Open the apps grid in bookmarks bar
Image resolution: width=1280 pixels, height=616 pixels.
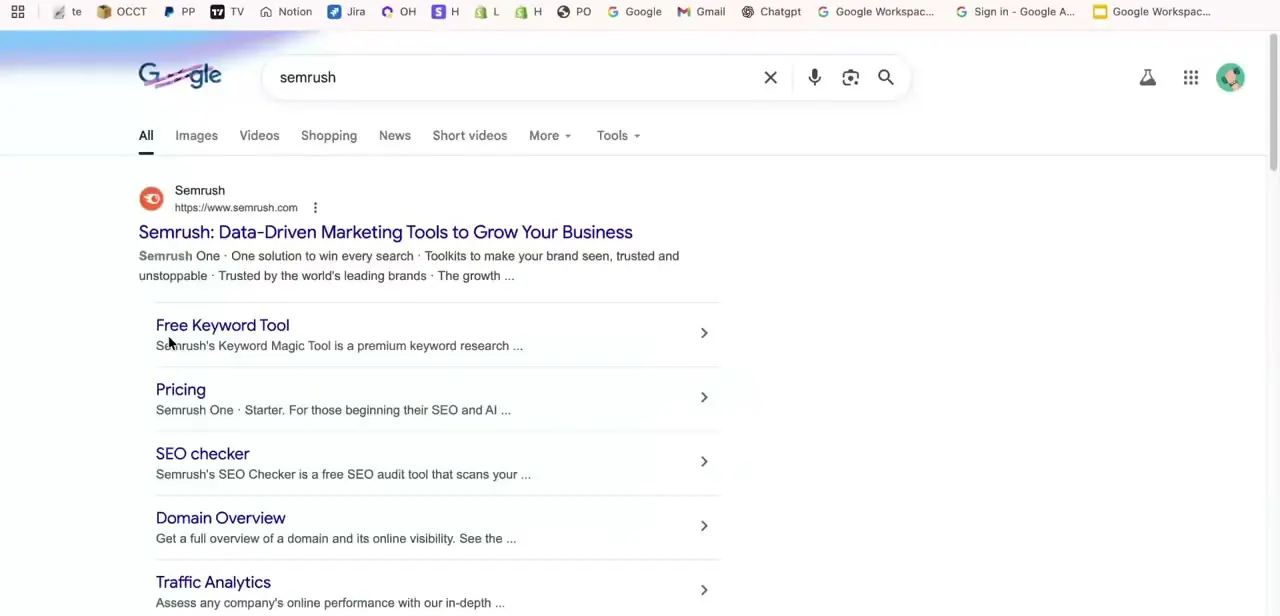tap(18, 12)
